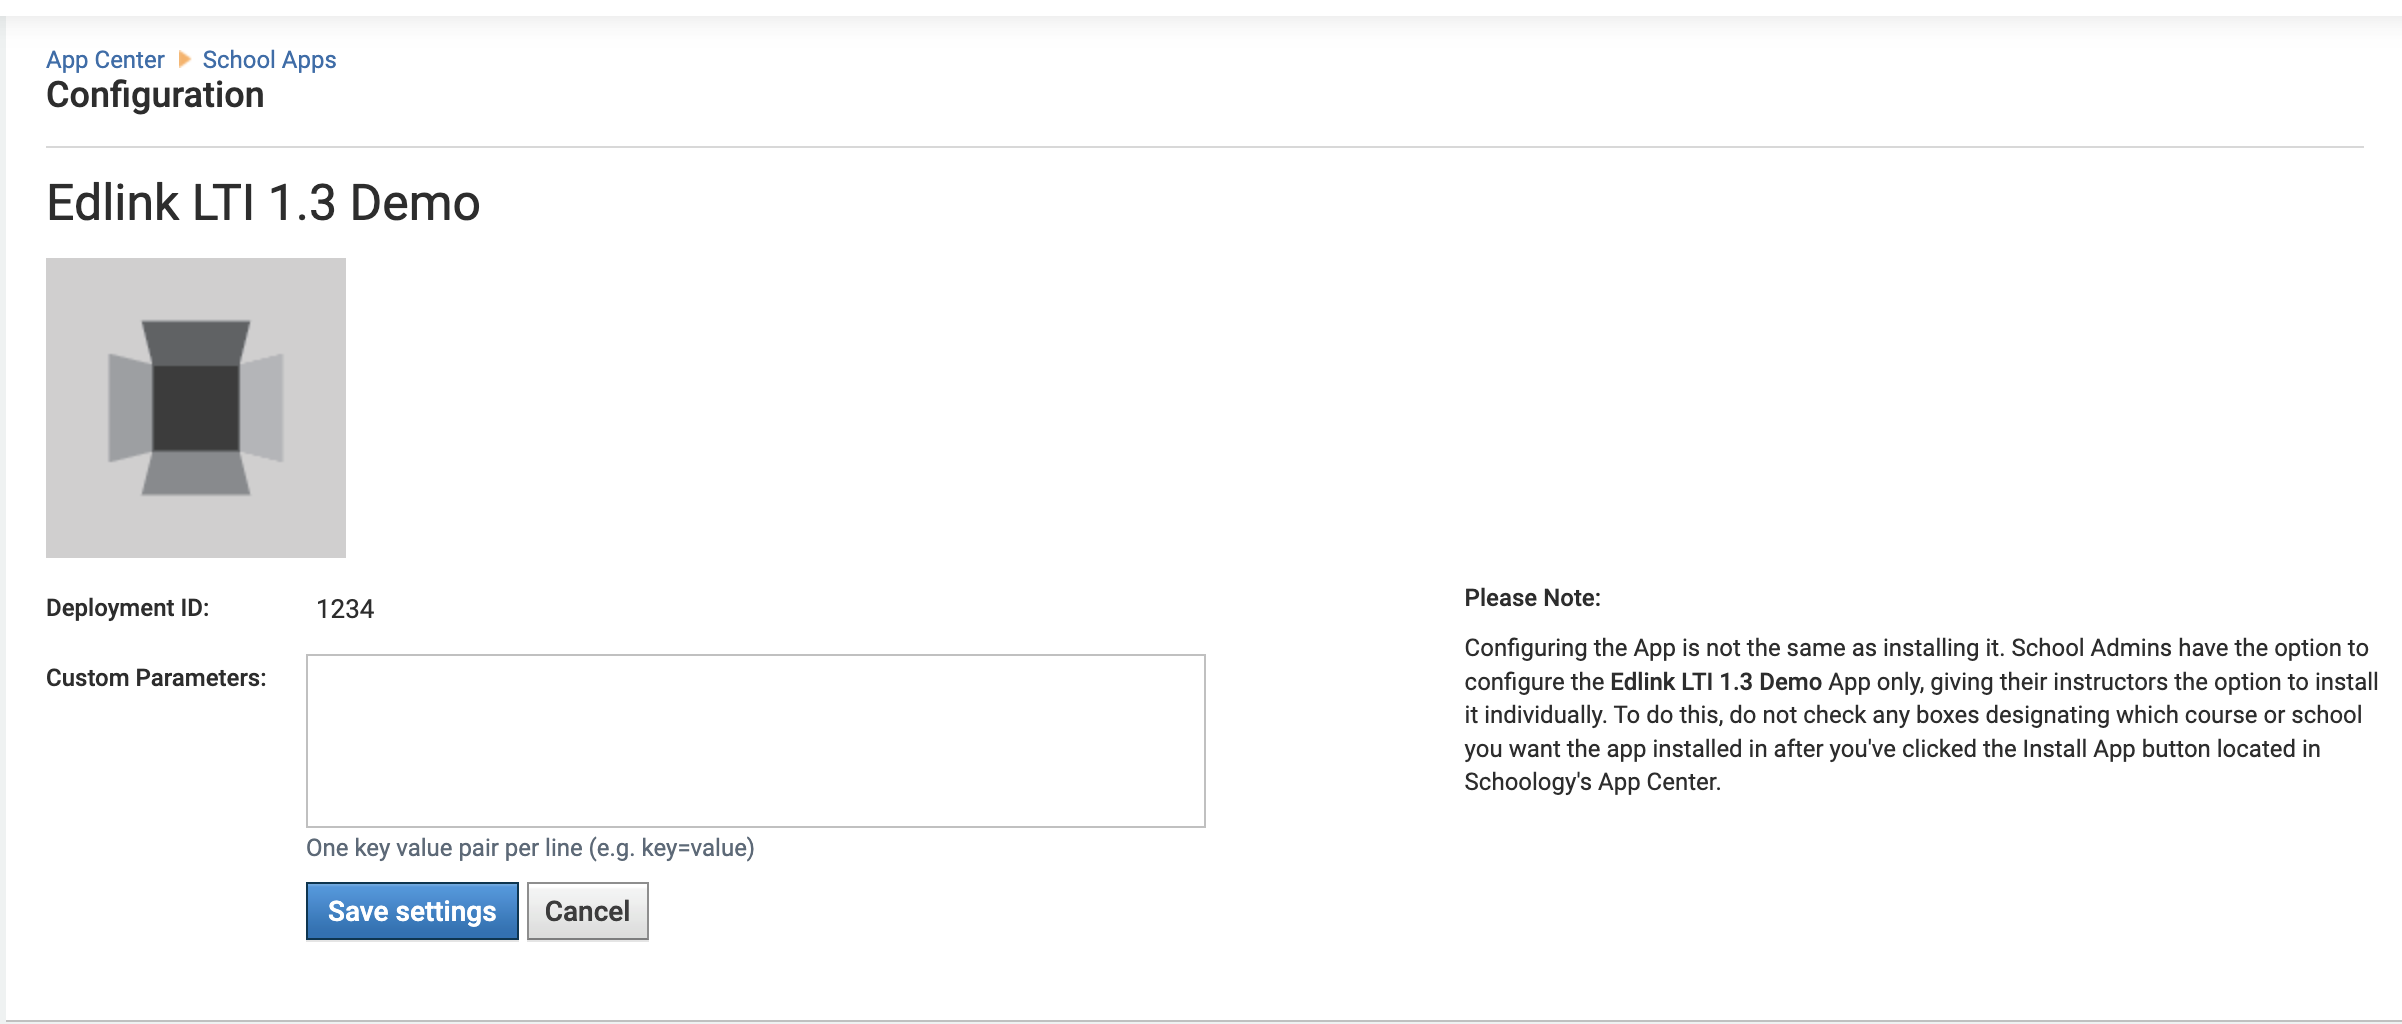2402x1024 pixels.
Task: Select the Deployment ID value 1234
Action: pos(345,607)
